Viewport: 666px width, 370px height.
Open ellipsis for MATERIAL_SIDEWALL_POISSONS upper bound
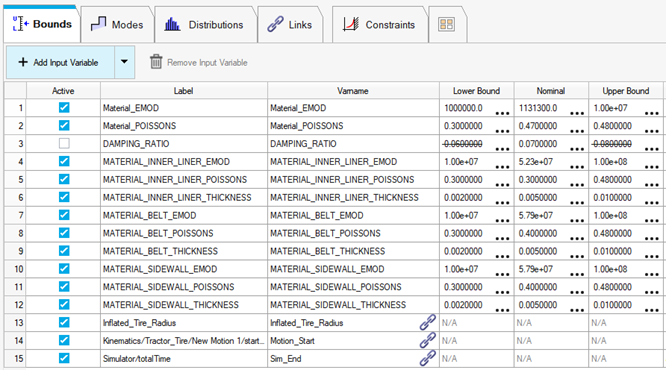coord(652,292)
